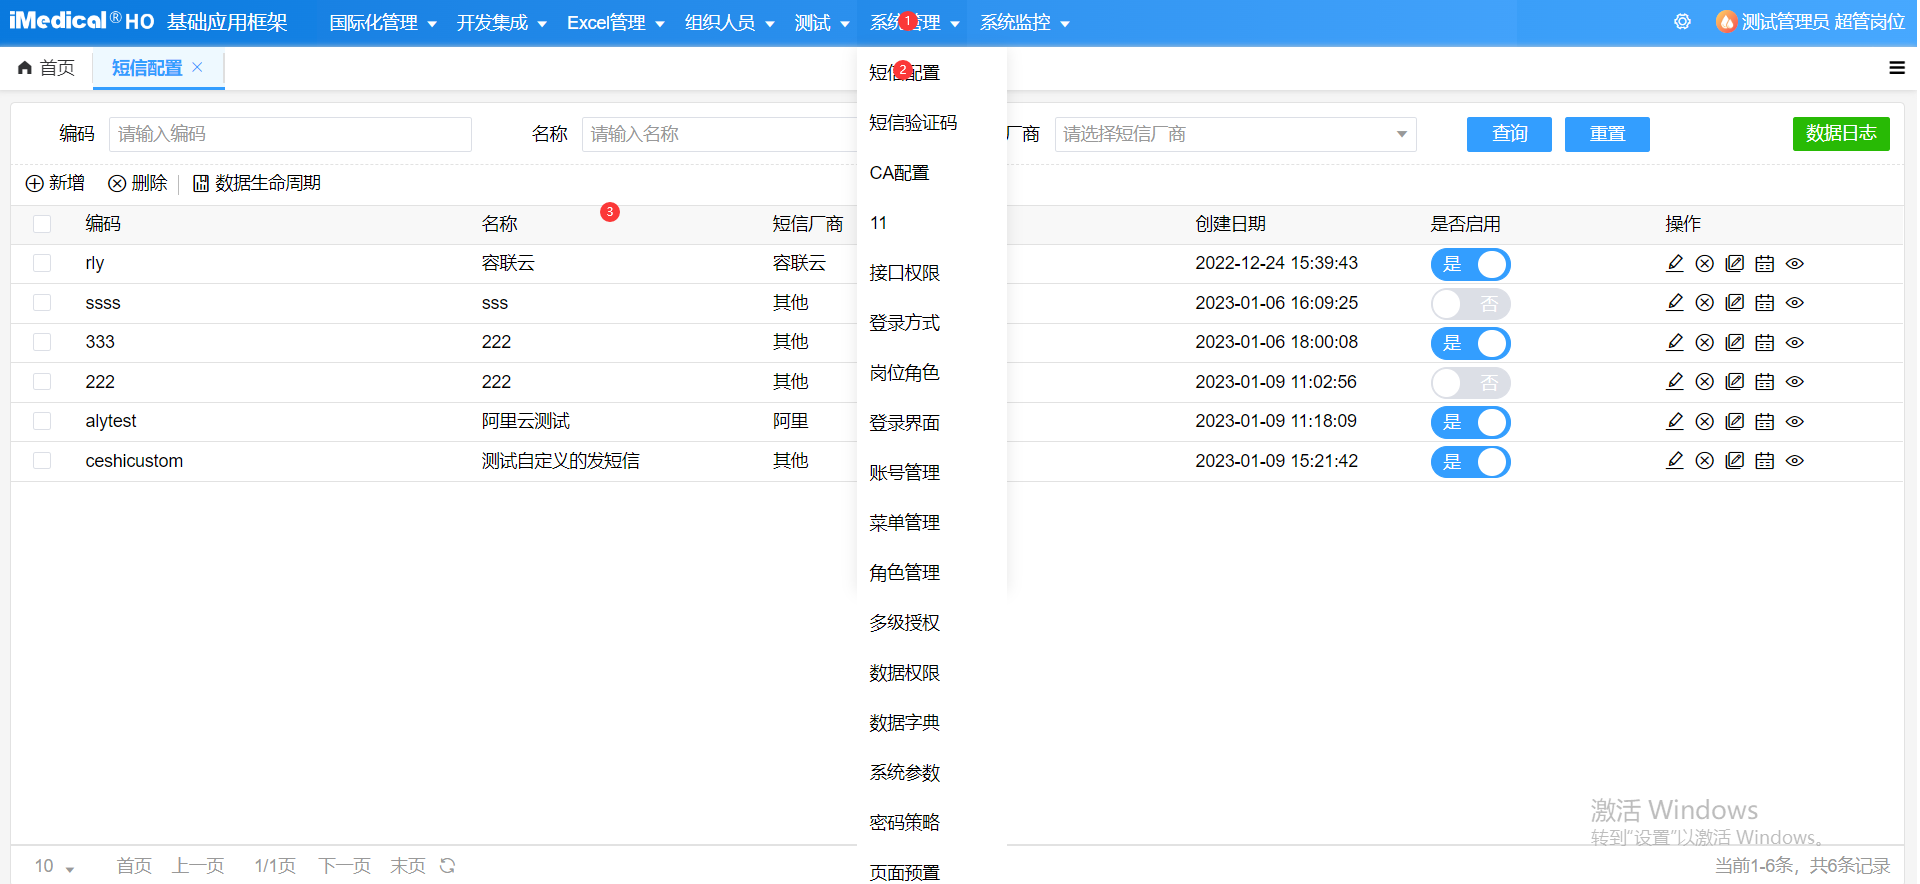Tick the checkbox in the alytest row
1920x884 pixels.
42,421
